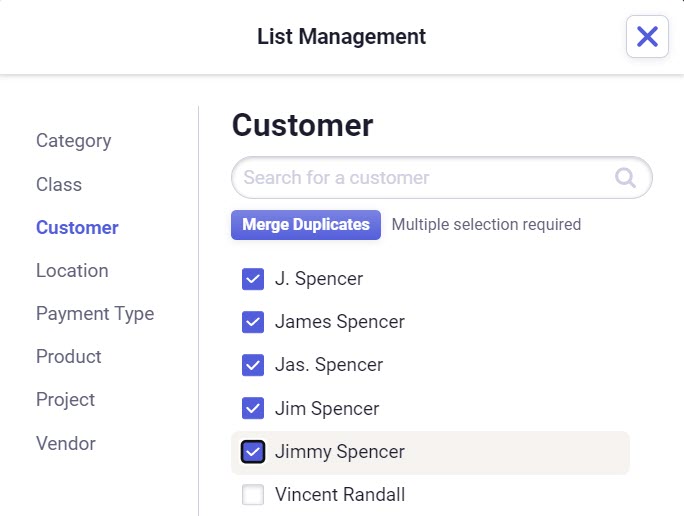Viewport: 684px width, 516px height.
Task: Close the List Management dialog
Action: (x=647, y=36)
